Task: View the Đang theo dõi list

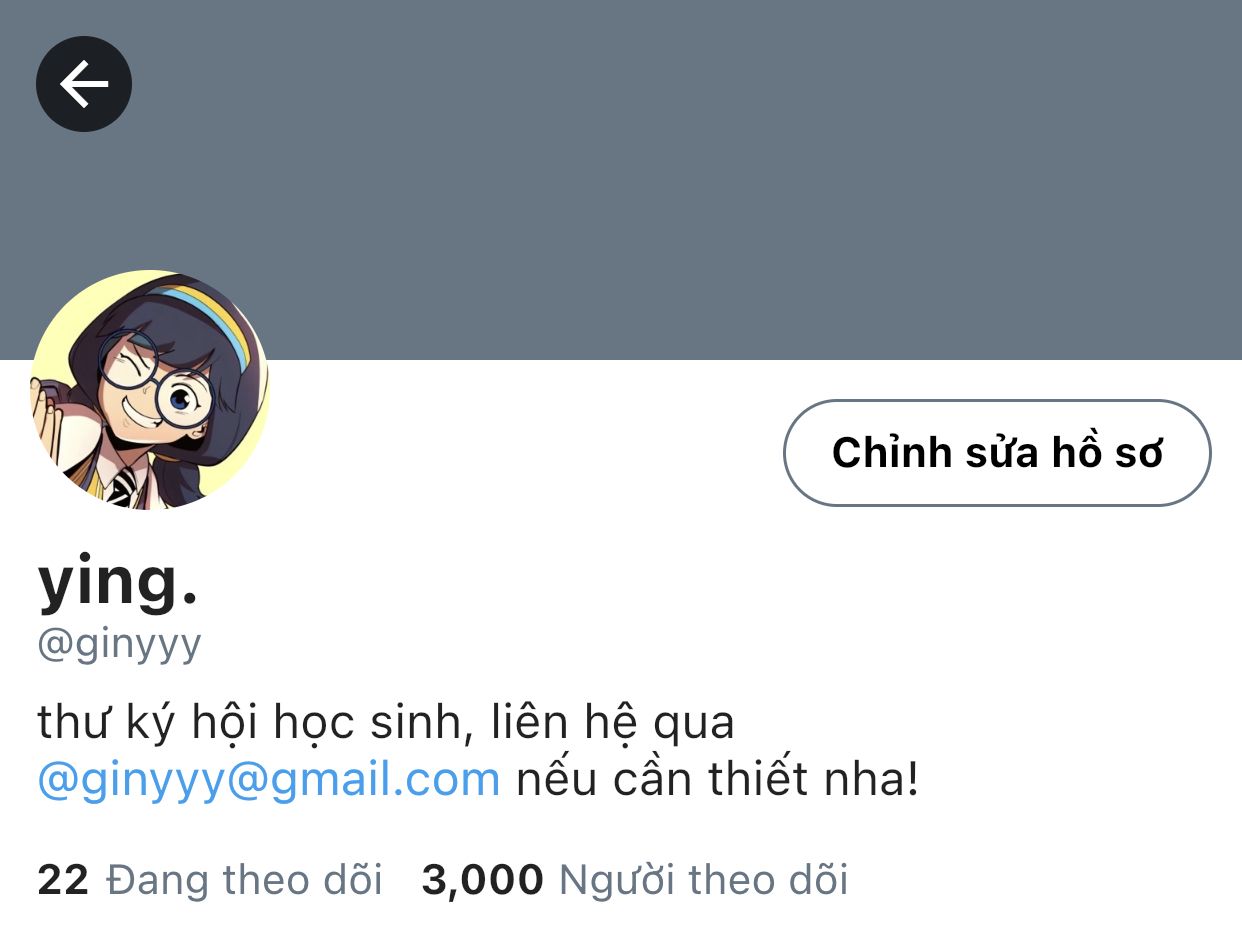Action: coord(244,880)
